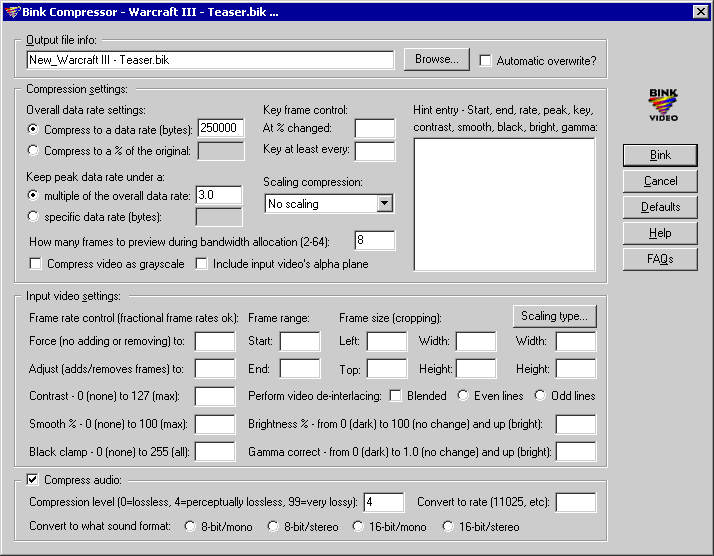This screenshot has height=556, width=714.
Task: Select specific data rate (bytes) option
Action: [x=33, y=216]
